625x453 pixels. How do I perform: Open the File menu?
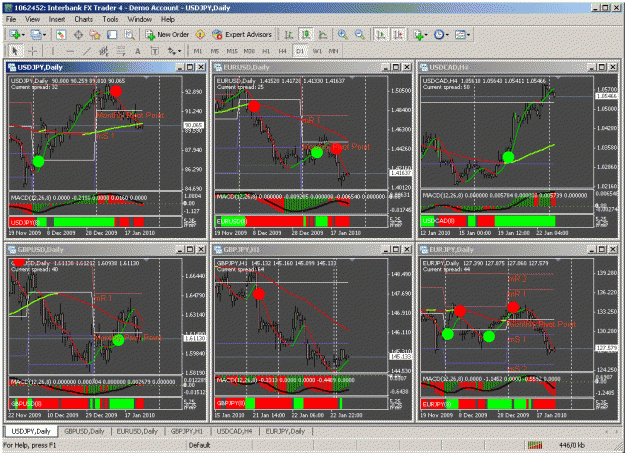11,19
